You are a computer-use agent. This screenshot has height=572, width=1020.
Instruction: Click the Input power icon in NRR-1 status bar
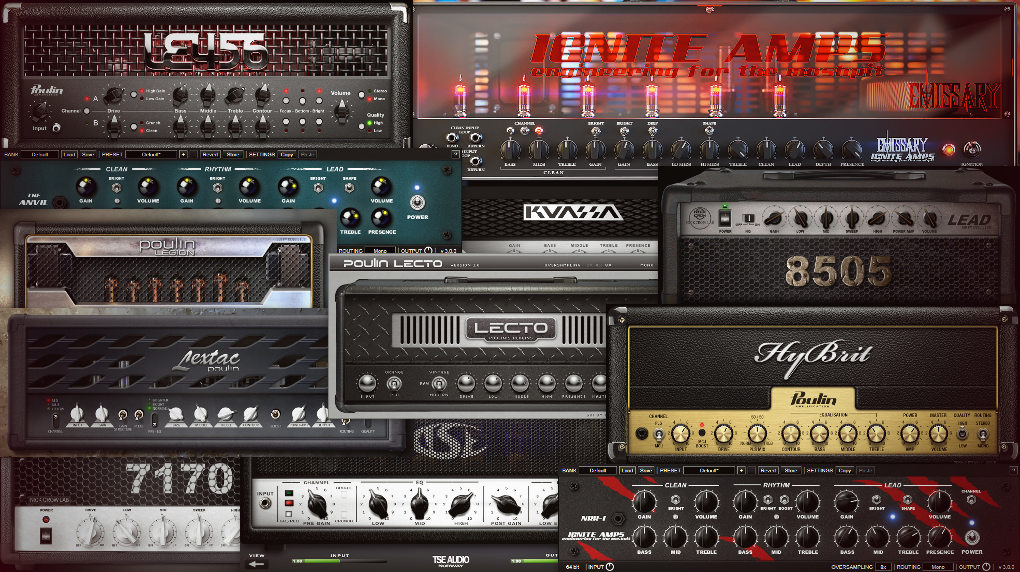pos(610,567)
